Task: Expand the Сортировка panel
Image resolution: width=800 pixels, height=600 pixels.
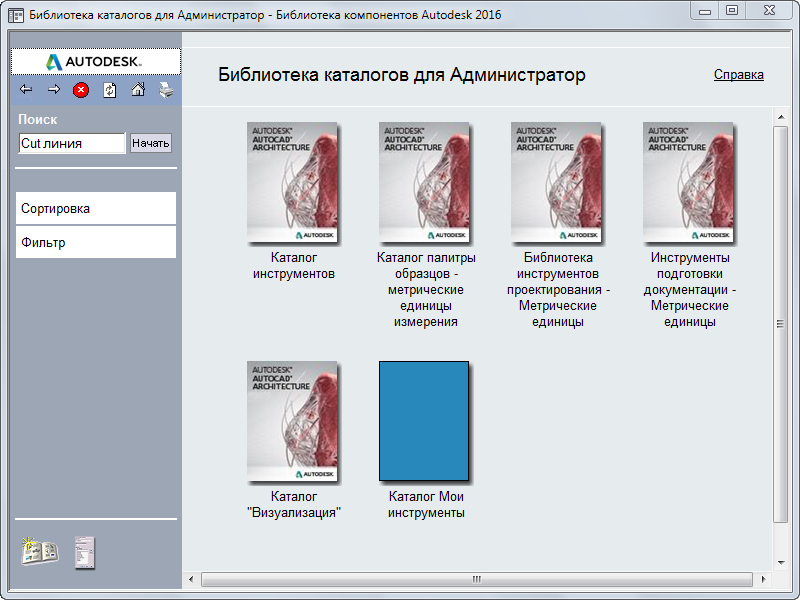Action: click(x=96, y=208)
